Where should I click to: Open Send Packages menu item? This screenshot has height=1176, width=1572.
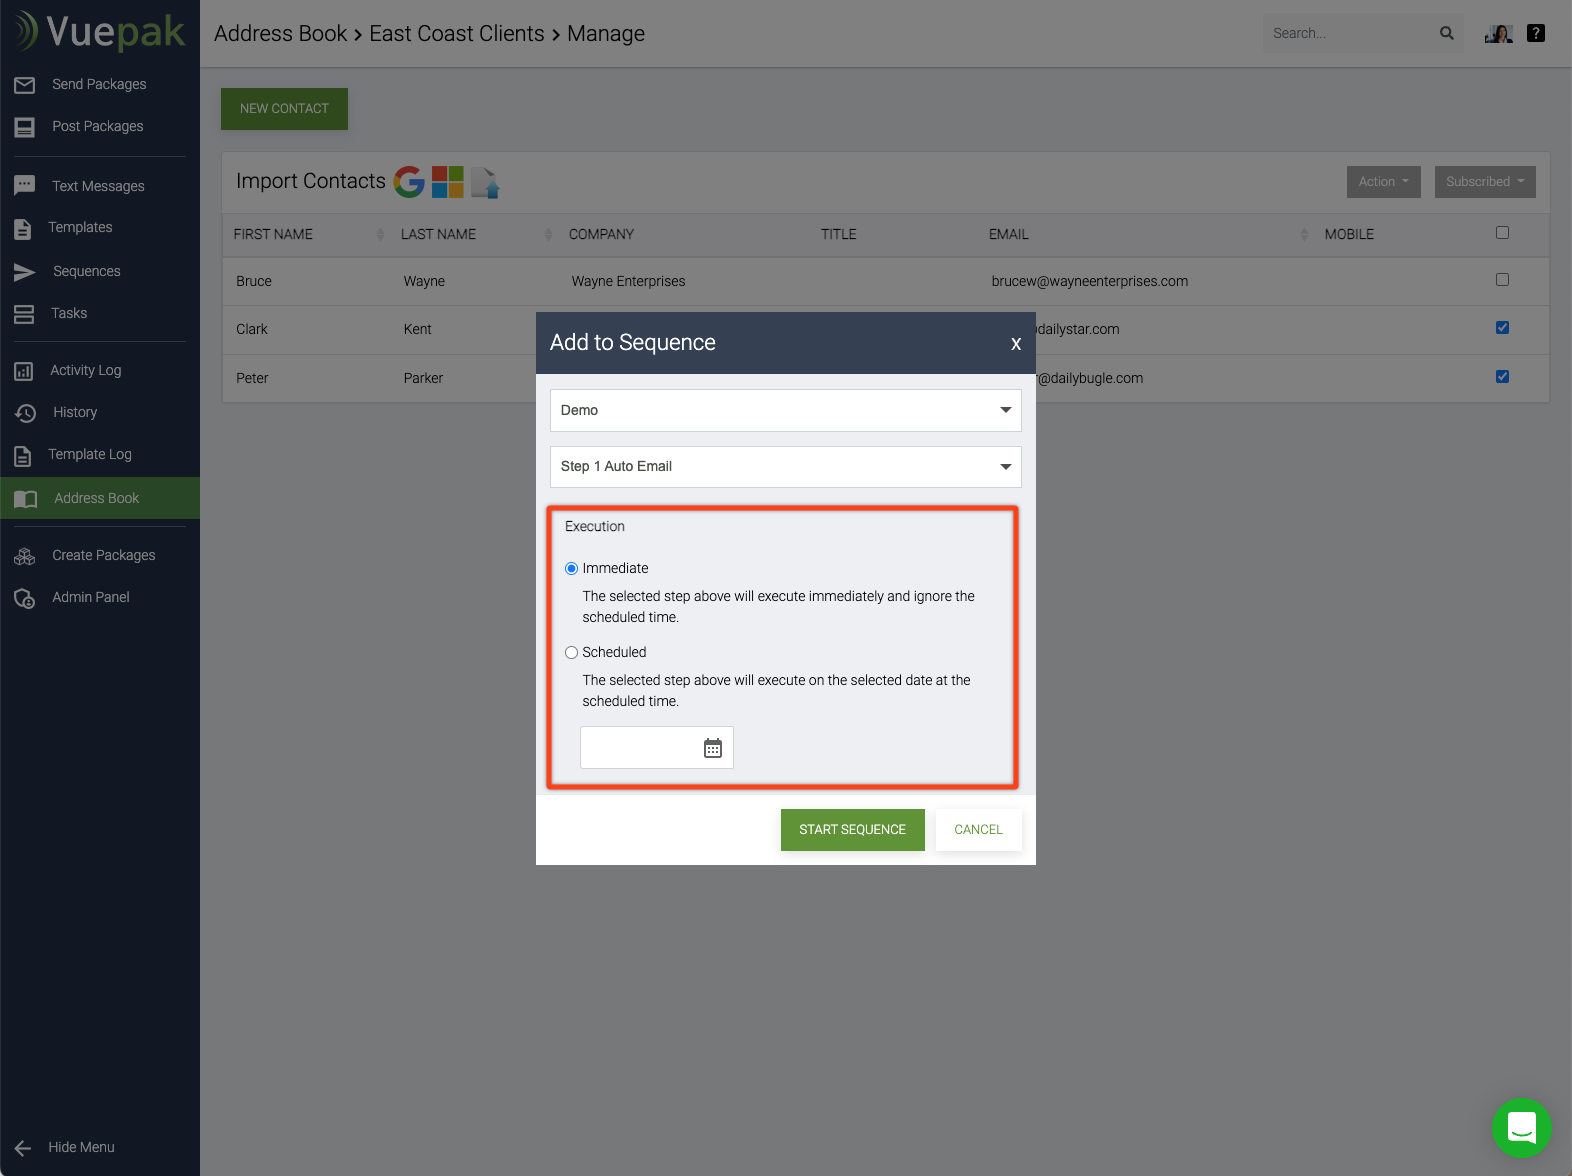point(100,85)
